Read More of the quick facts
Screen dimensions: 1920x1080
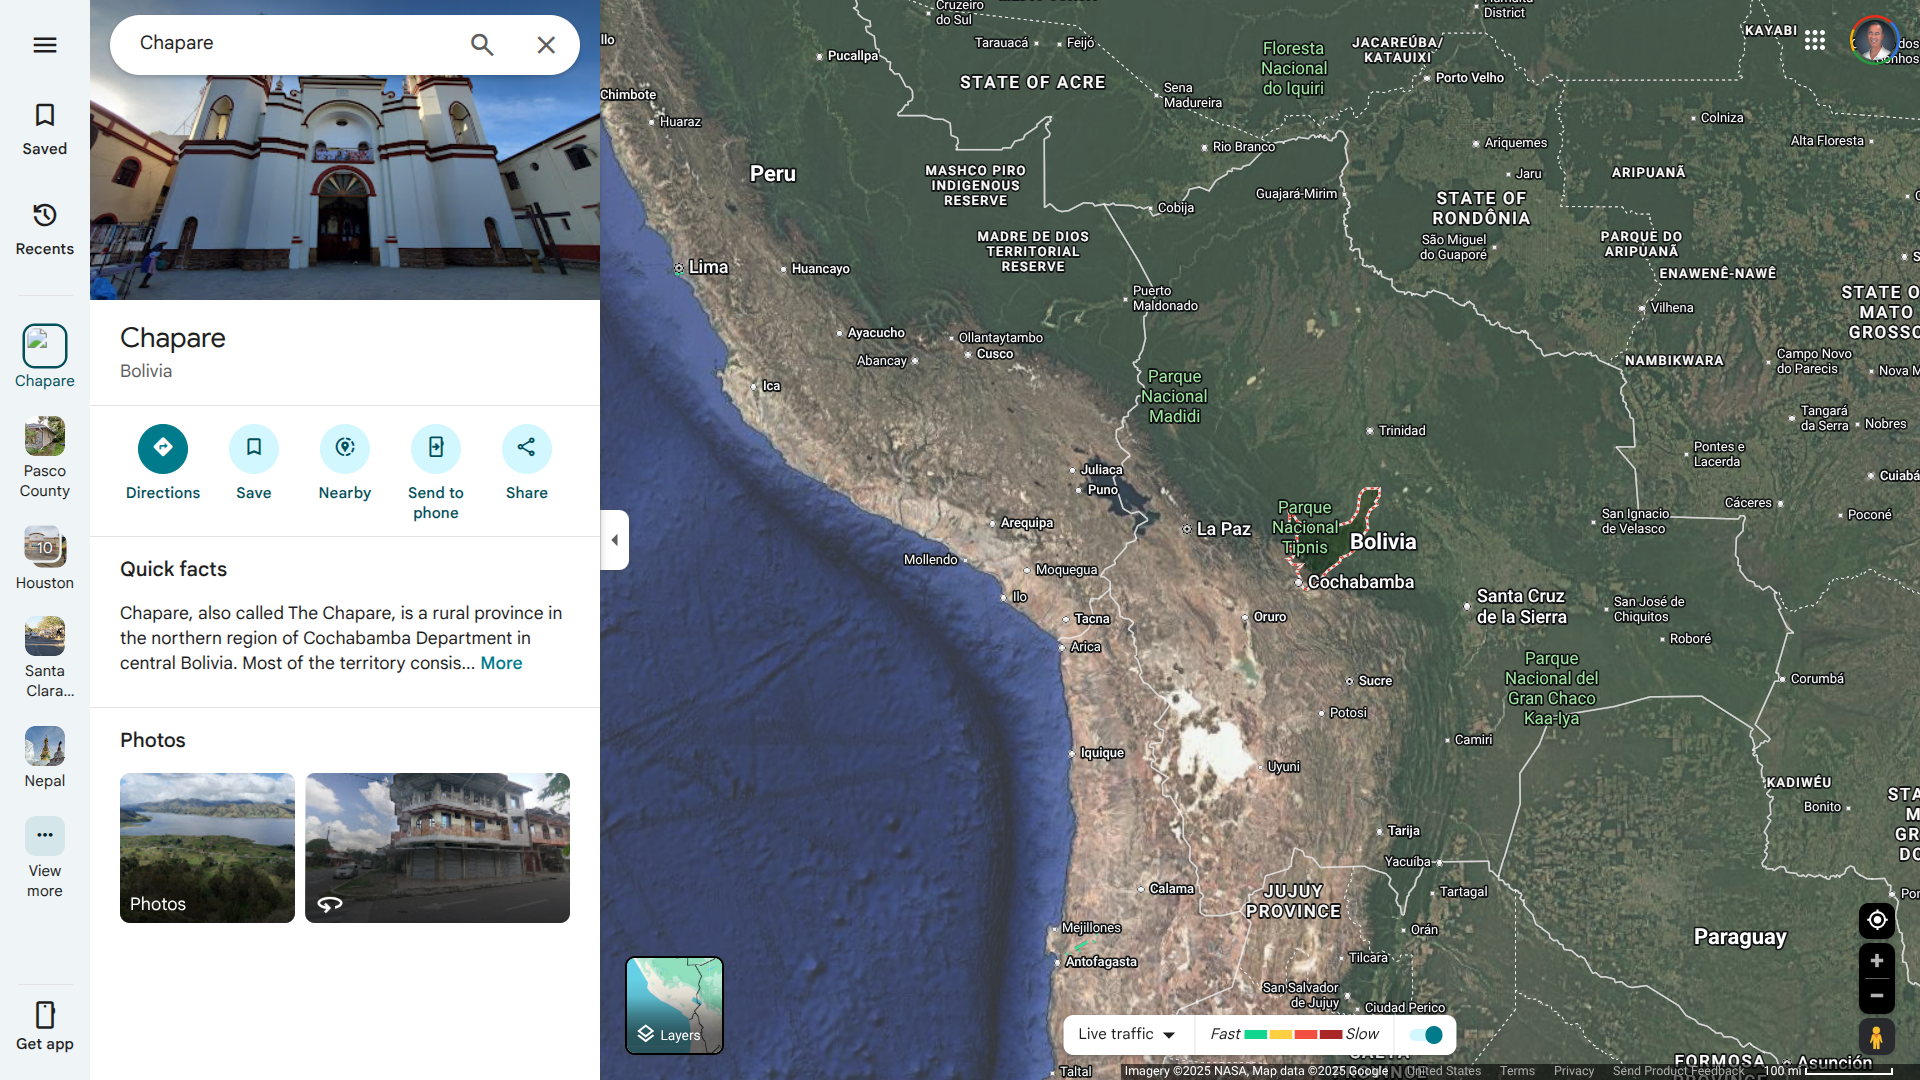pos(501,663)
